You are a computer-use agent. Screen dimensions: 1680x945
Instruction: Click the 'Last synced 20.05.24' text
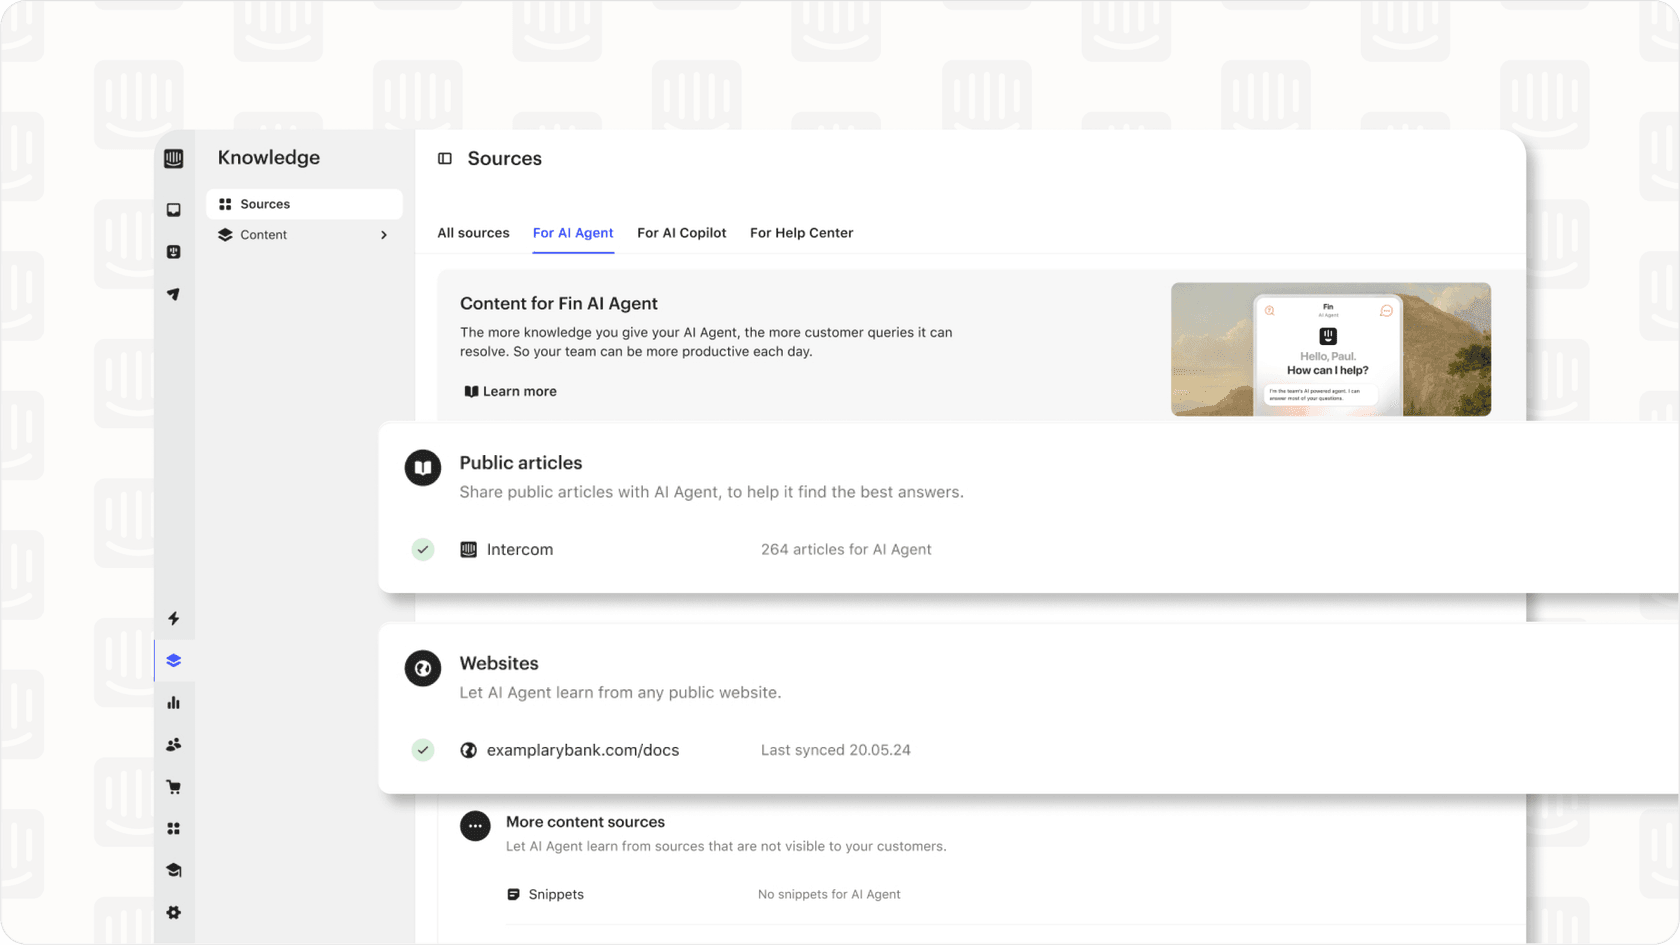(x=836, y=750)
